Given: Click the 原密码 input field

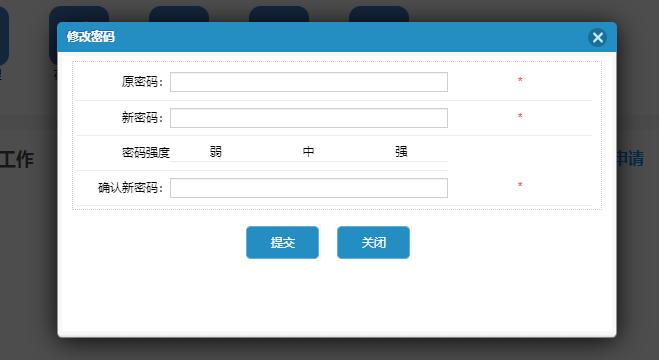Looking at the screenshot, I should point(309,82).
